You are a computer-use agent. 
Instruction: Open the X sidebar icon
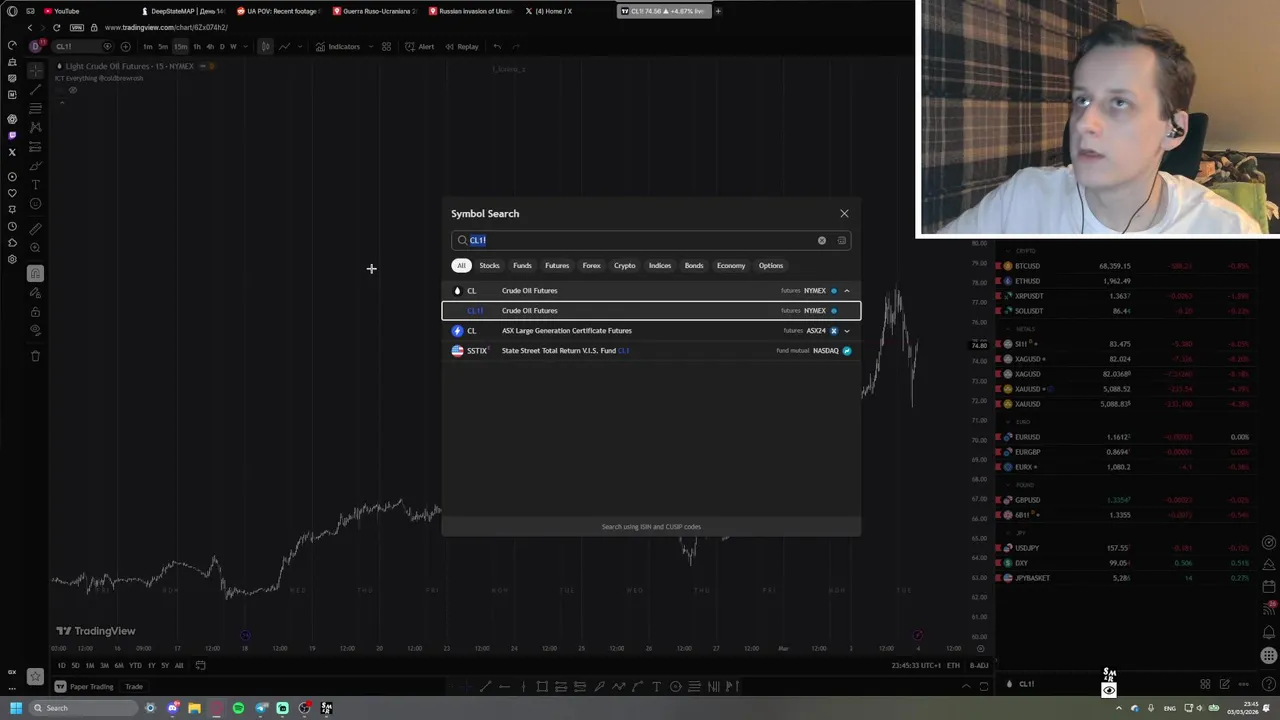tap(12, 152)
